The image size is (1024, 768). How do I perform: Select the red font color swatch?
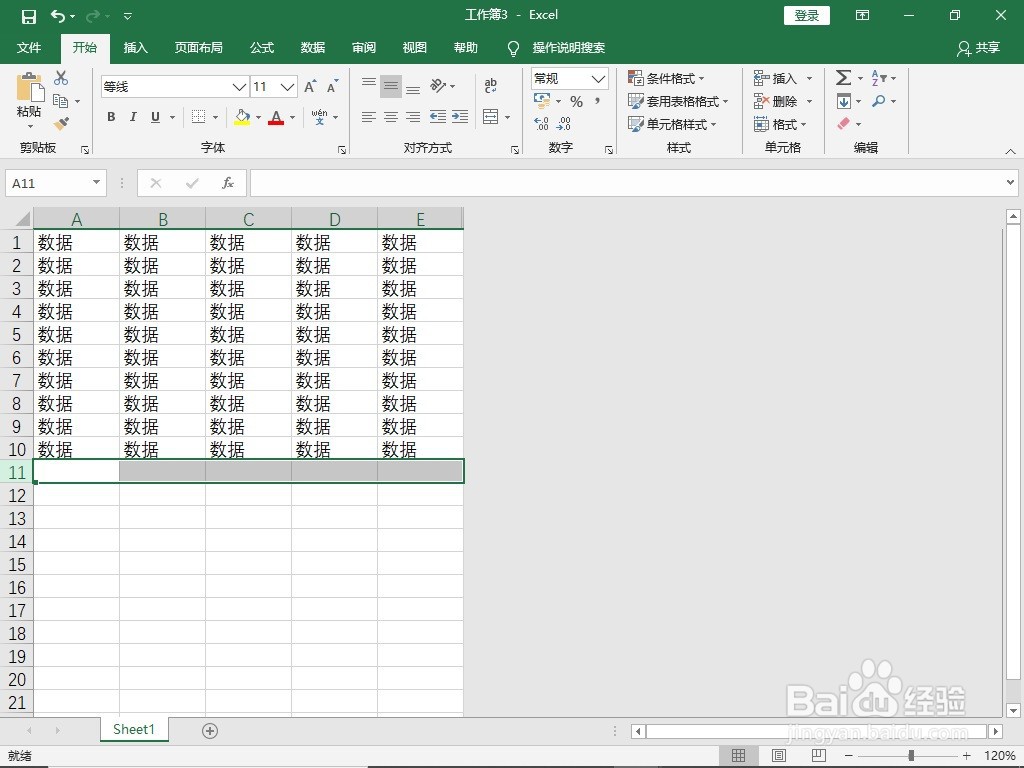point(276,117)
